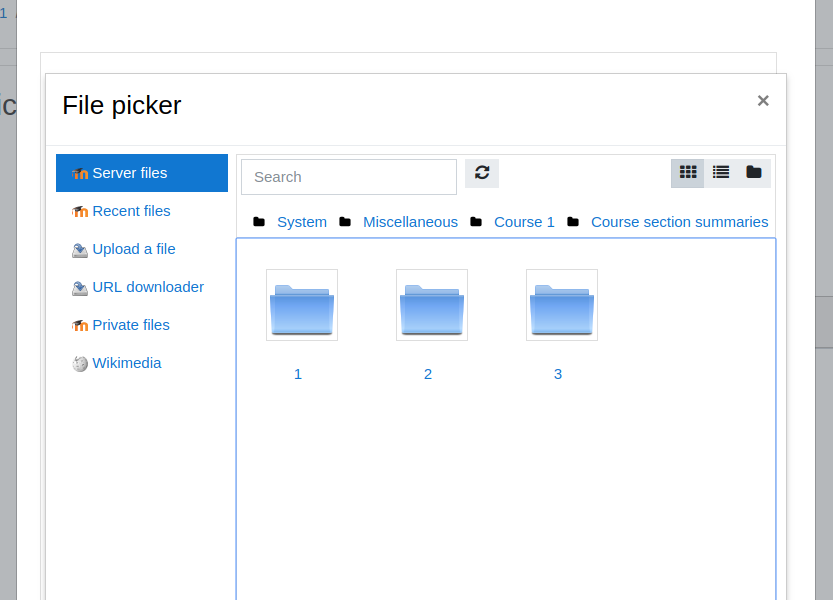833x600 pixels.
Task: Navigate to System breadcrumb
Action: (302, 222)
